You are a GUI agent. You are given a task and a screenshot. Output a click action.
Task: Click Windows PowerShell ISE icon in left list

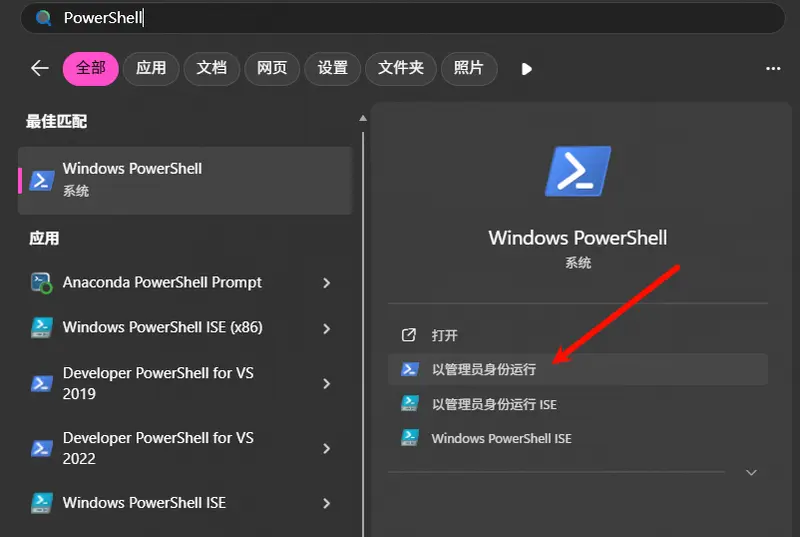41,503
